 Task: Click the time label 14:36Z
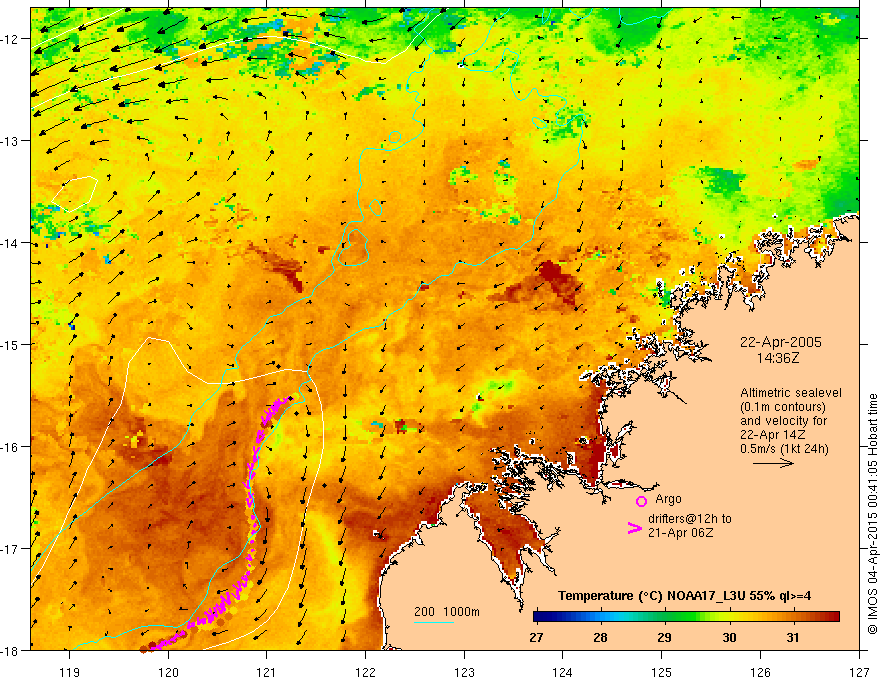click(778, 357)
